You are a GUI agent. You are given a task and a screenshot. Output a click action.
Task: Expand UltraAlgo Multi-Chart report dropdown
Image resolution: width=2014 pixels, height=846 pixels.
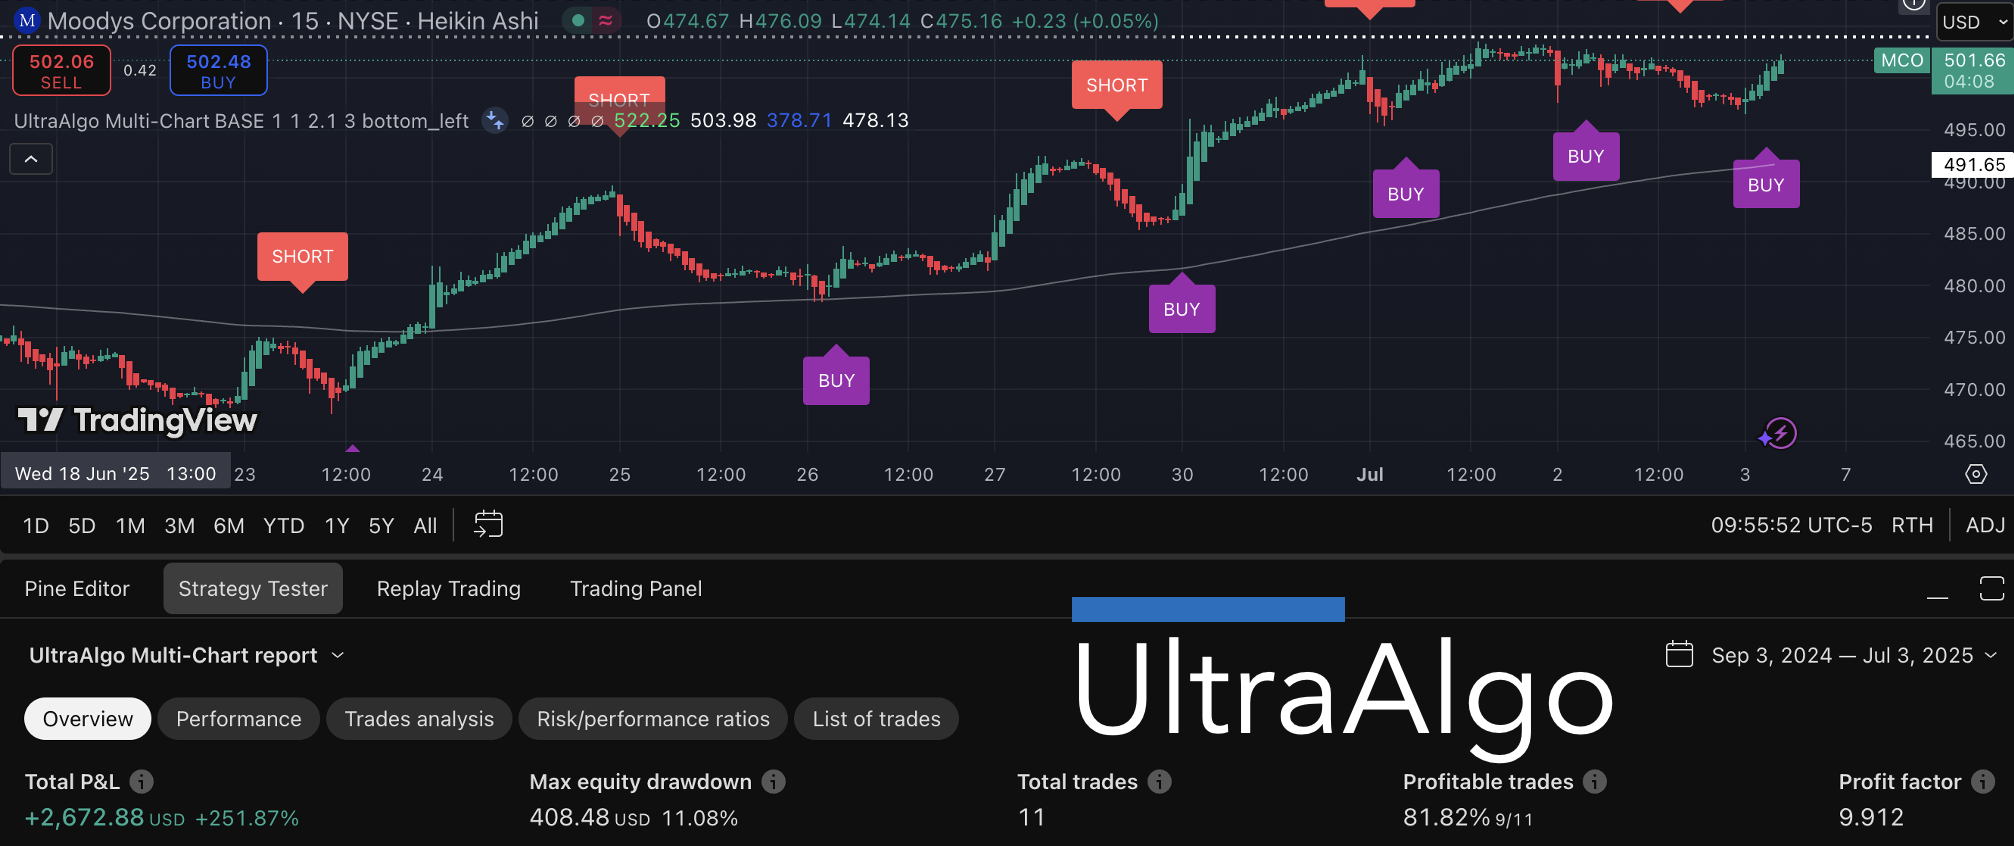(x=187, y=655)
